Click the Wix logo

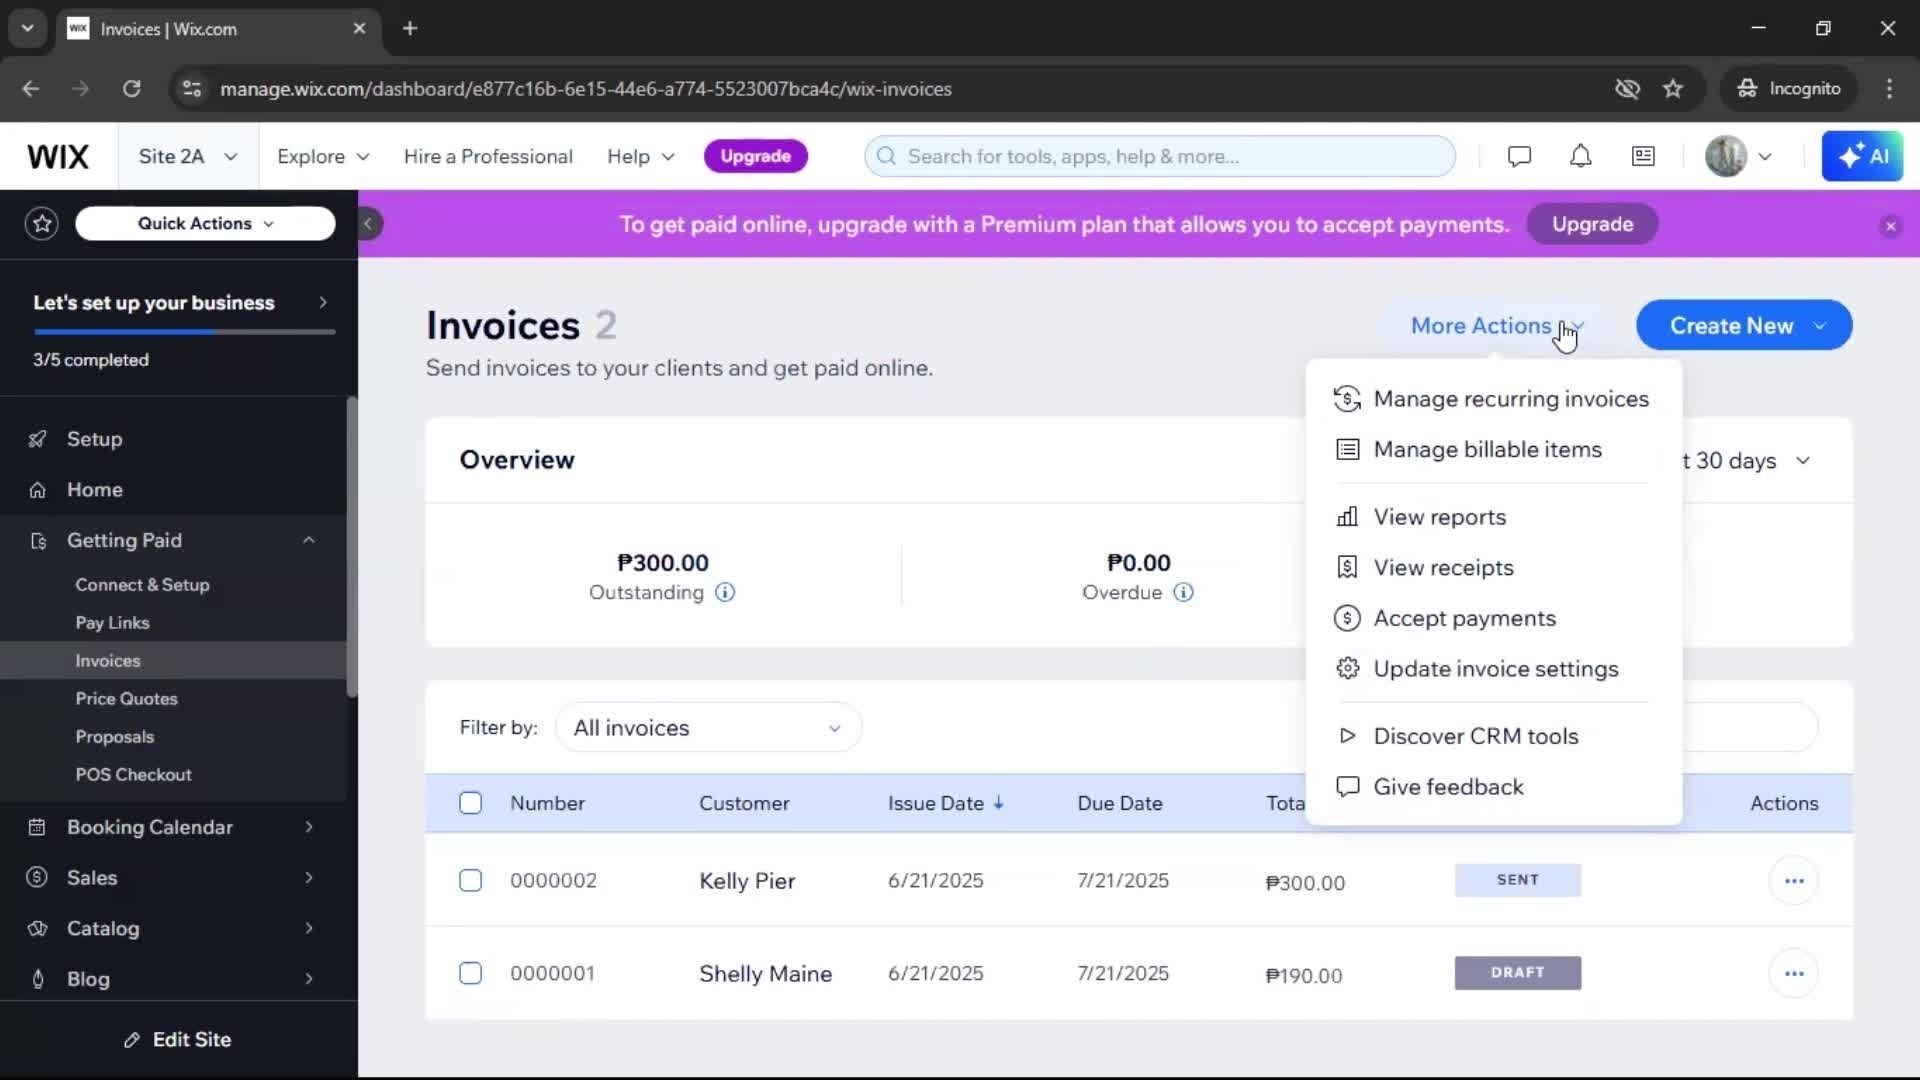pyautogui.click(x=58, y=157)
